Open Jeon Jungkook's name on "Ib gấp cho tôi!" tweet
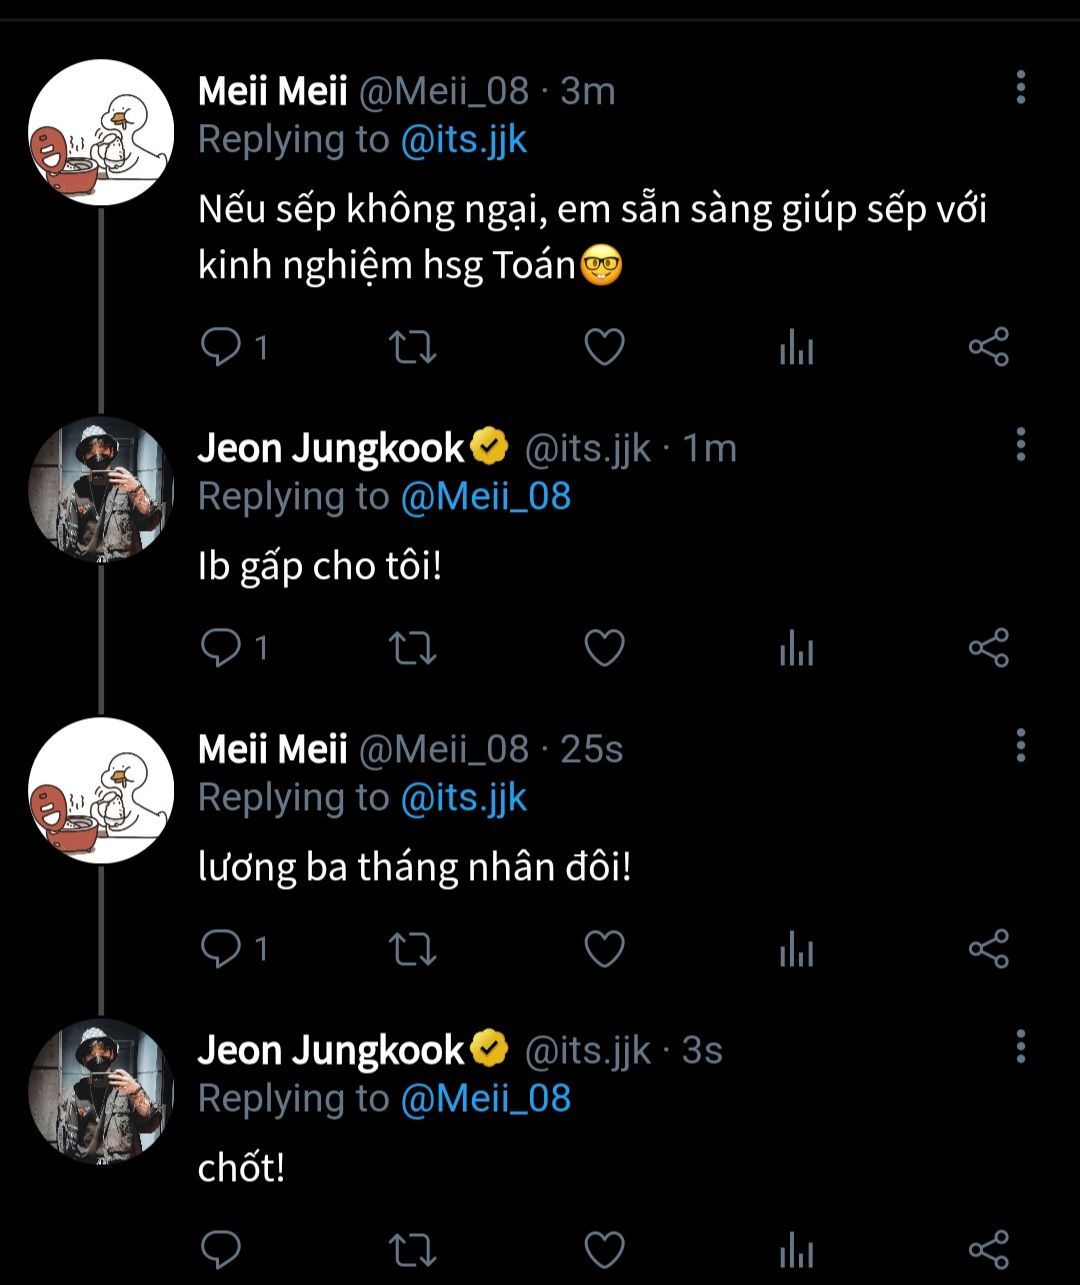Image resolution: width=1080 pixels, height=1285 pixels. pyautogui.click(x=331, y=448)
